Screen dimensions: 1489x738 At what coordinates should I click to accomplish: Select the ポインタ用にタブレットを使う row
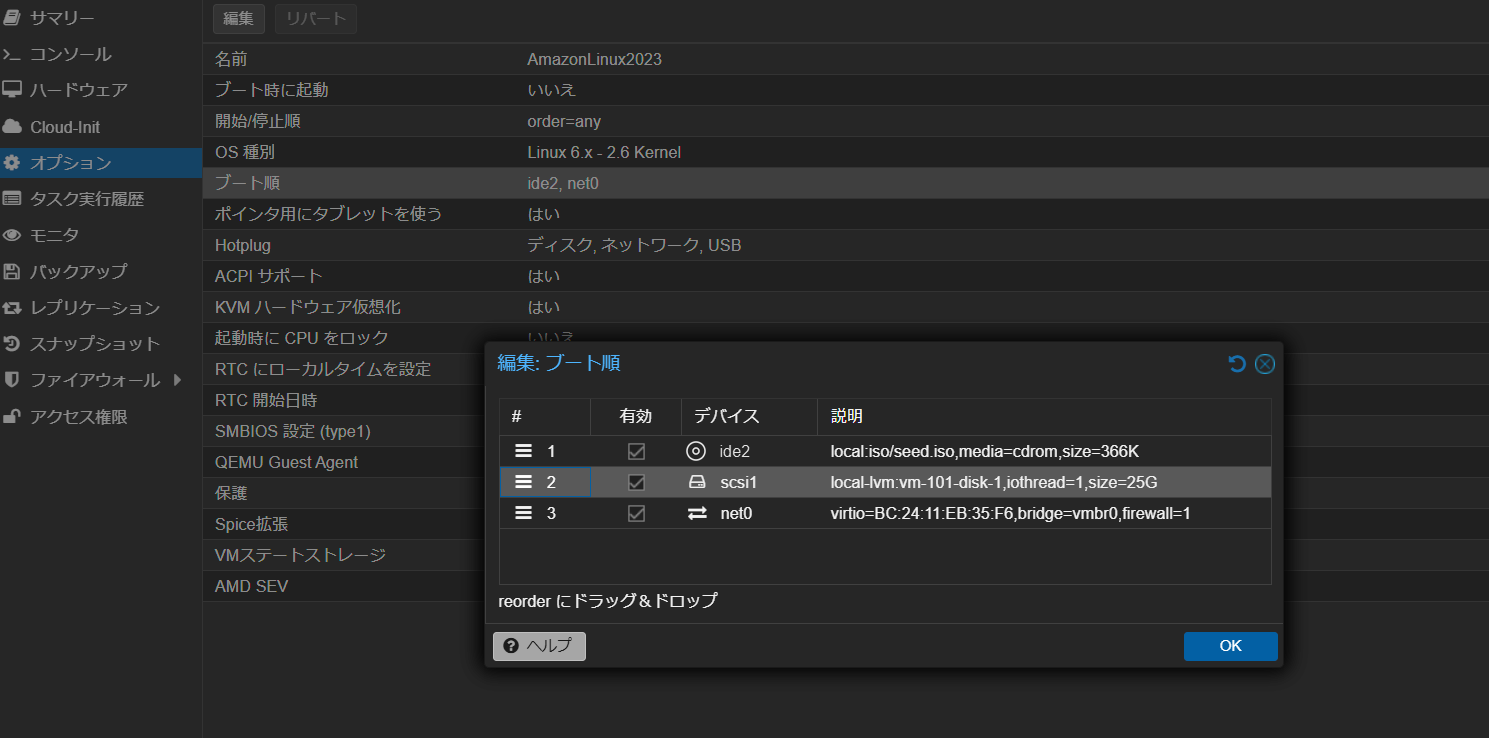pos(845,214)
